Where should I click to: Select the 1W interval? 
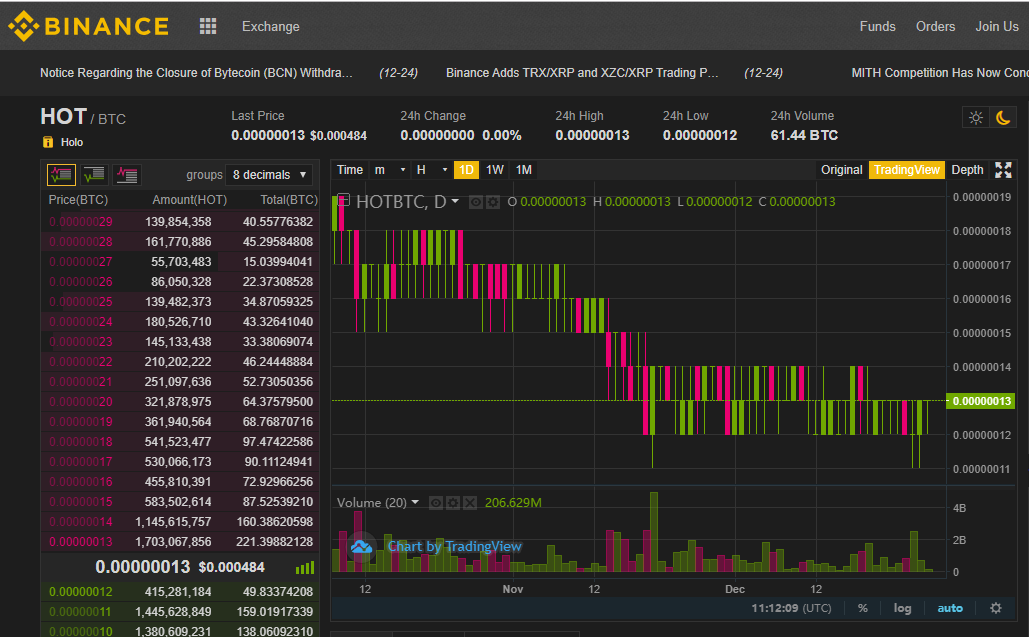coord(495,170)
